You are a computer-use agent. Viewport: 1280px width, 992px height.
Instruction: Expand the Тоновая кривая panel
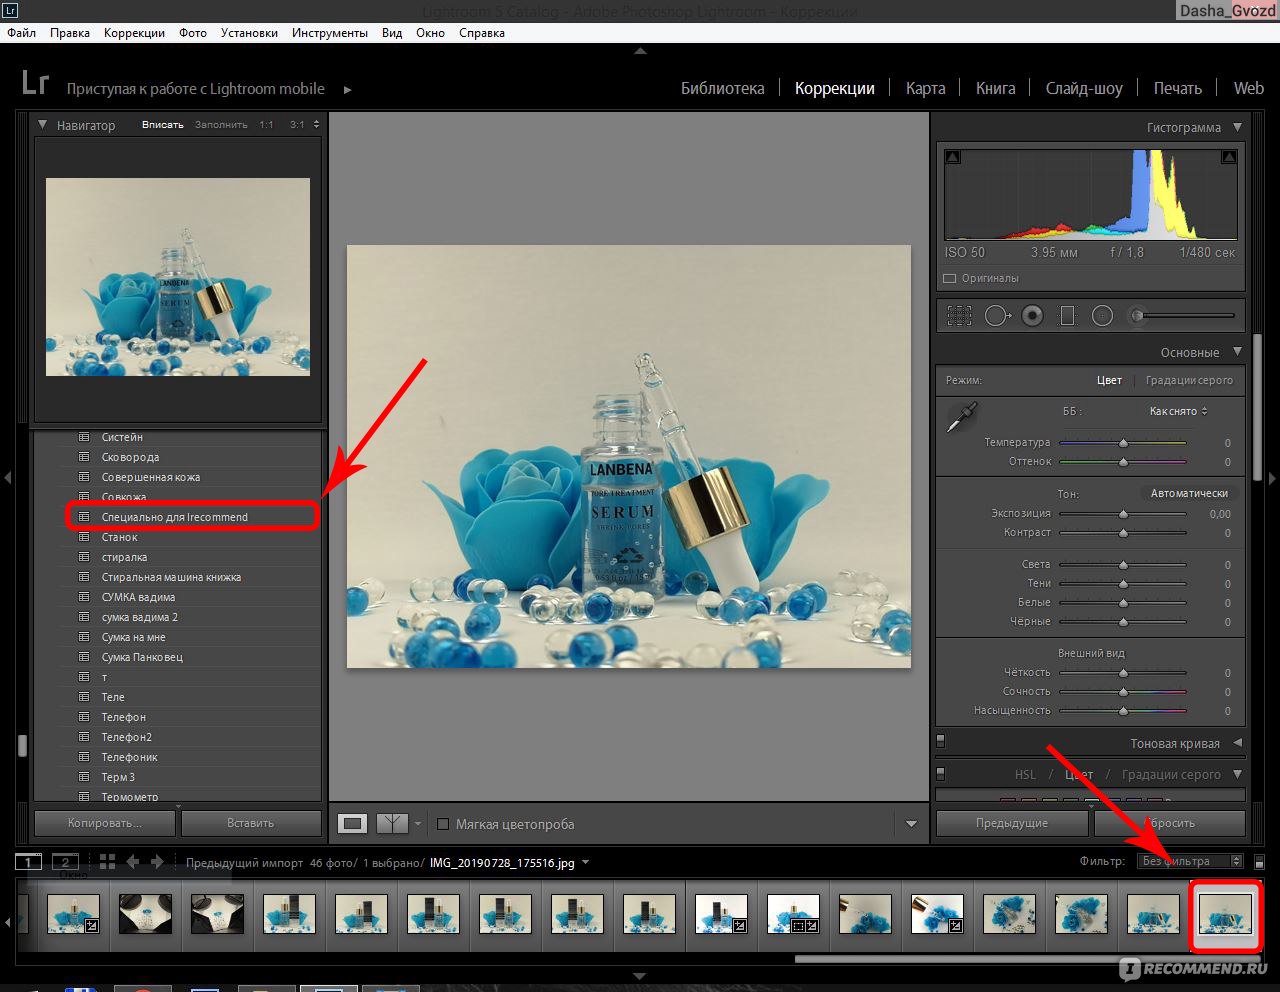point(1237,743)
